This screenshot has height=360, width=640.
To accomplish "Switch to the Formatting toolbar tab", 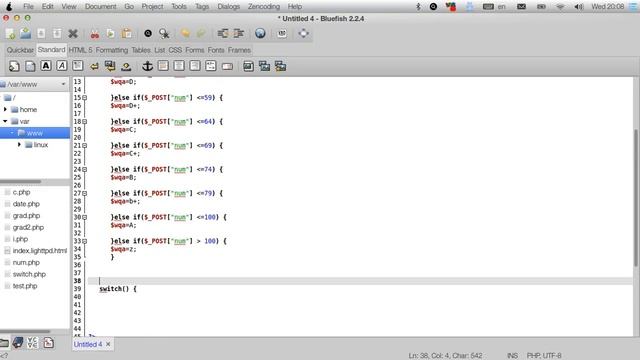I will (112, 50).
